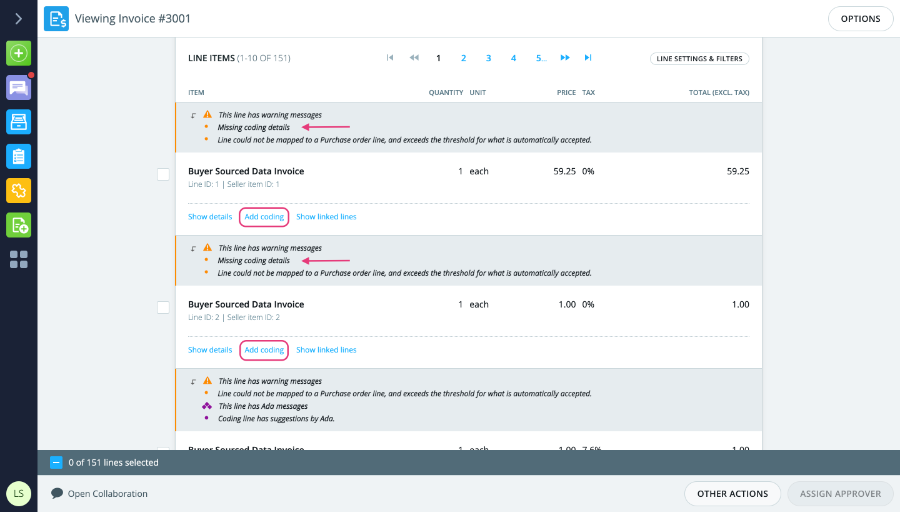Jump back pages with double-left arrow
This screenshot has height=512, width=900.
414,57
